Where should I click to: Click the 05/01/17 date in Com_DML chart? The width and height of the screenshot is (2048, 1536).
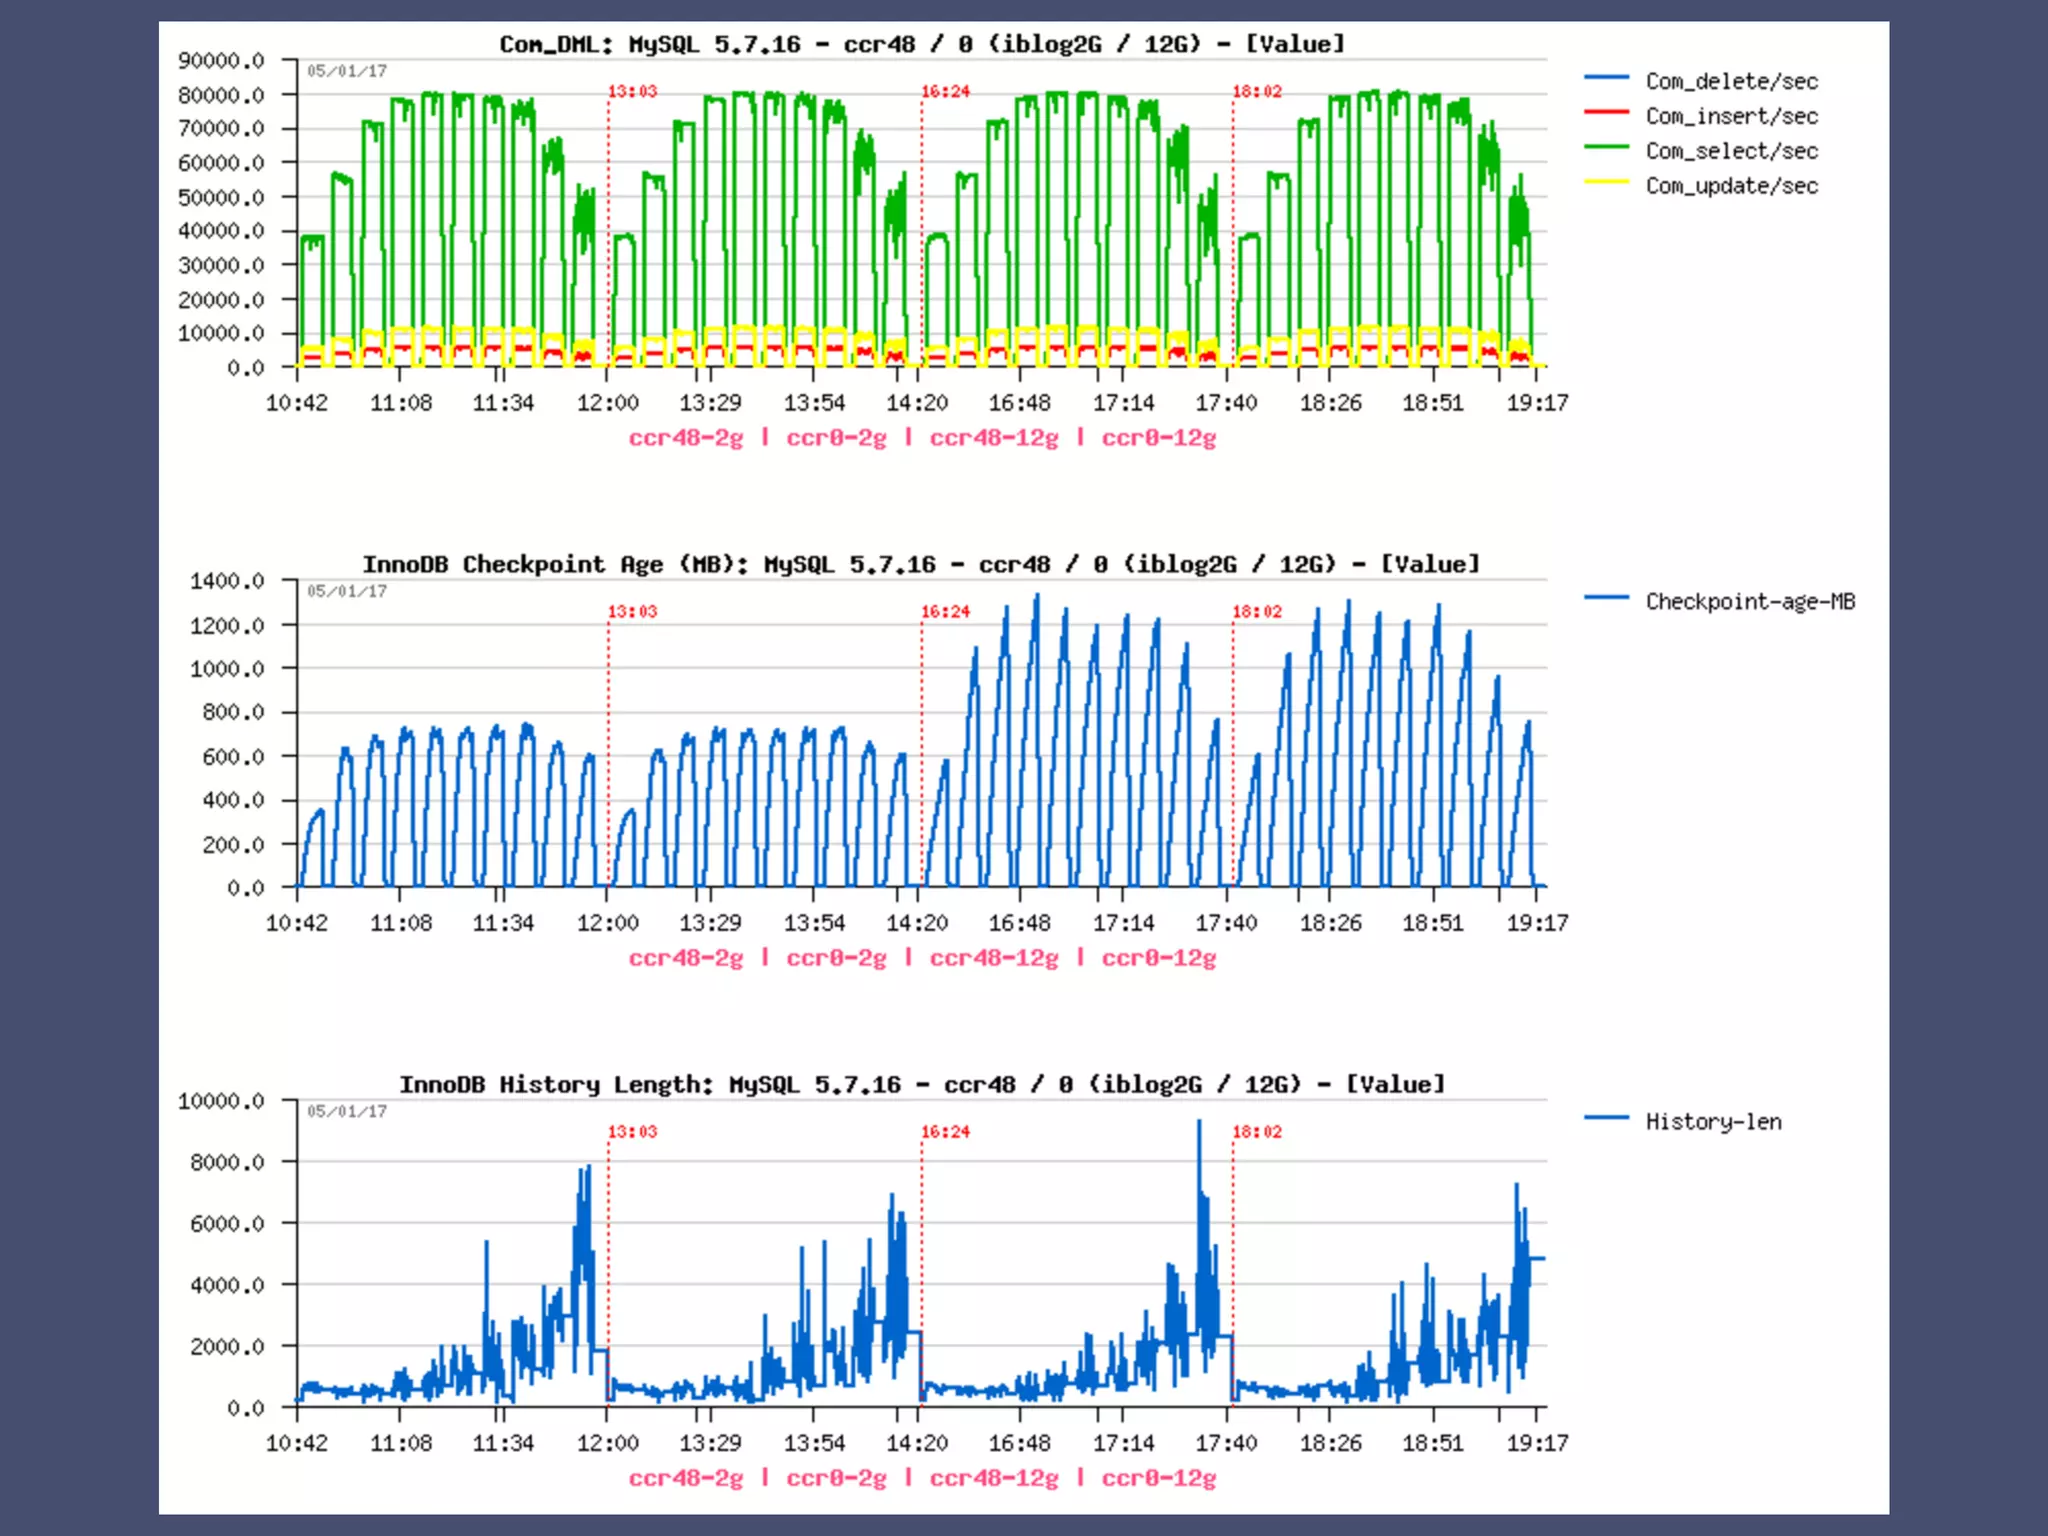(x=347, y=71)
